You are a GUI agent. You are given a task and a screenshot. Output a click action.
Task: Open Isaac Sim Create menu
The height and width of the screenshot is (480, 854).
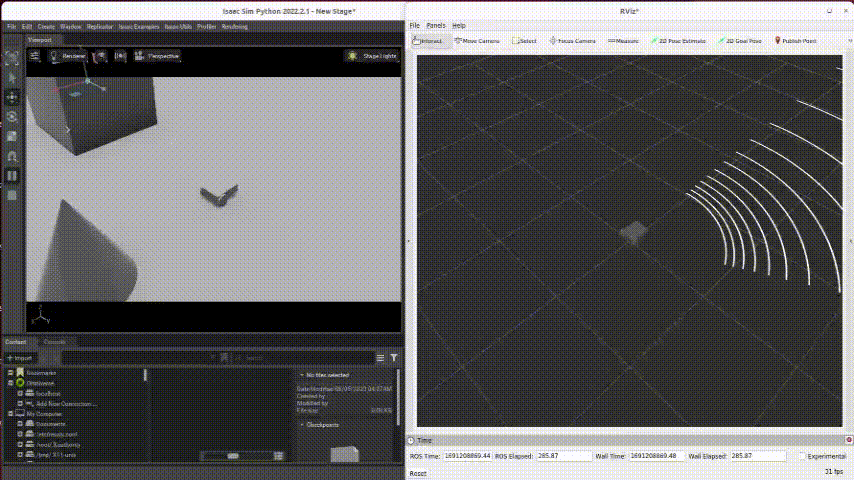pyautogui.click(x=46, y=27)
